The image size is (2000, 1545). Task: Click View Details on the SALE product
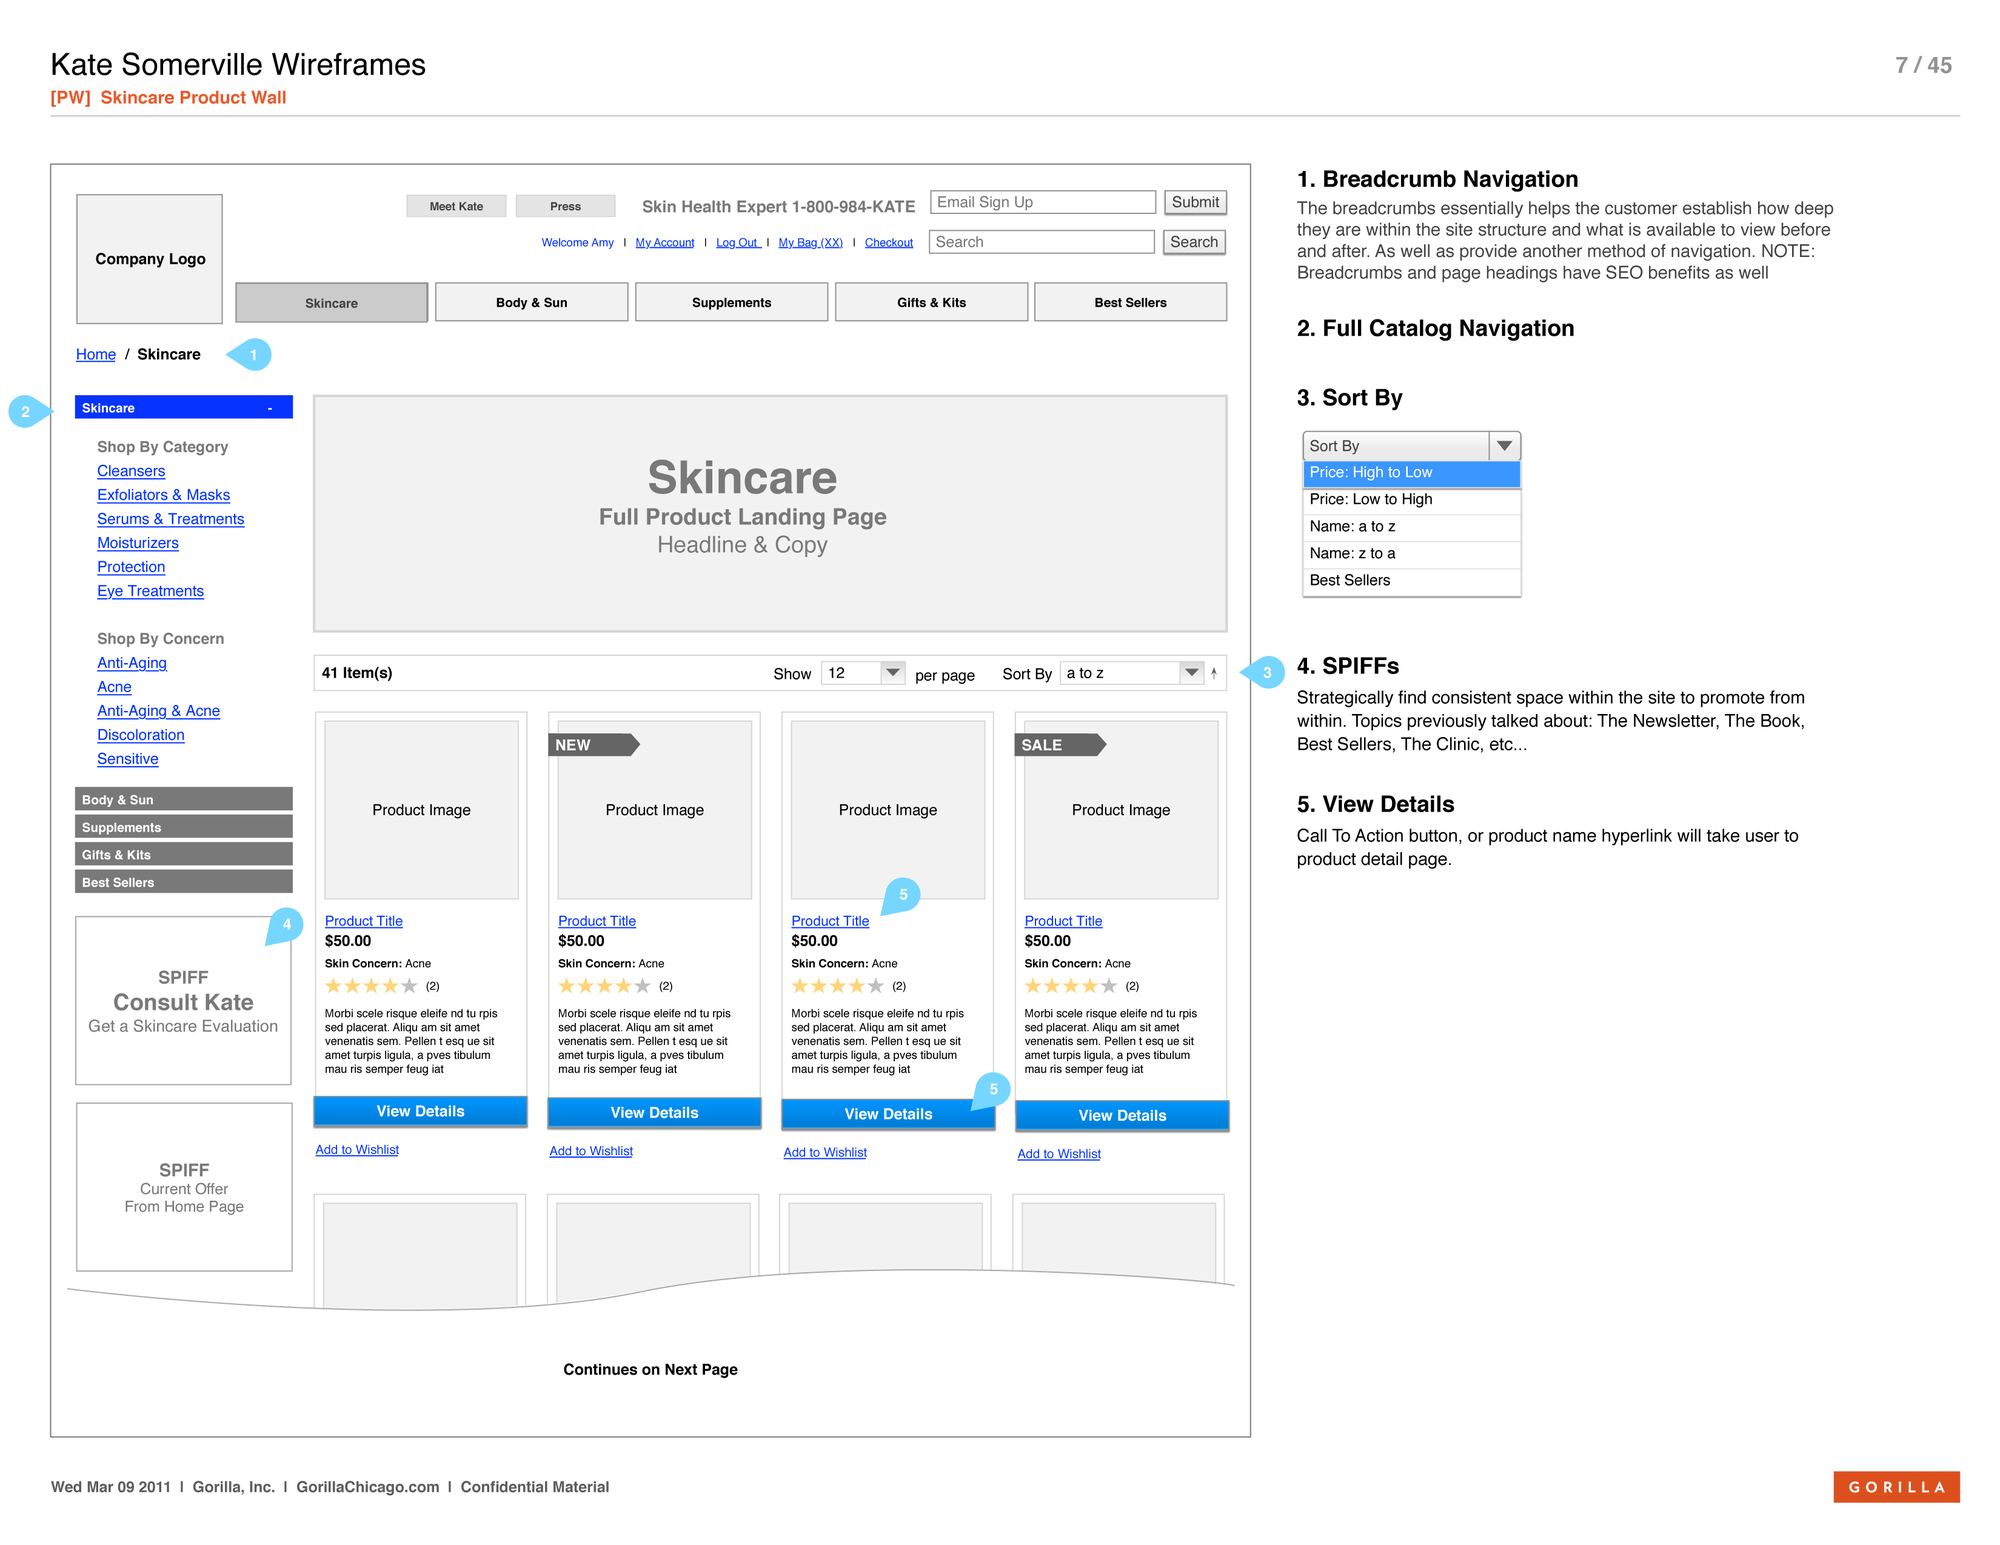[1122, 1116]
